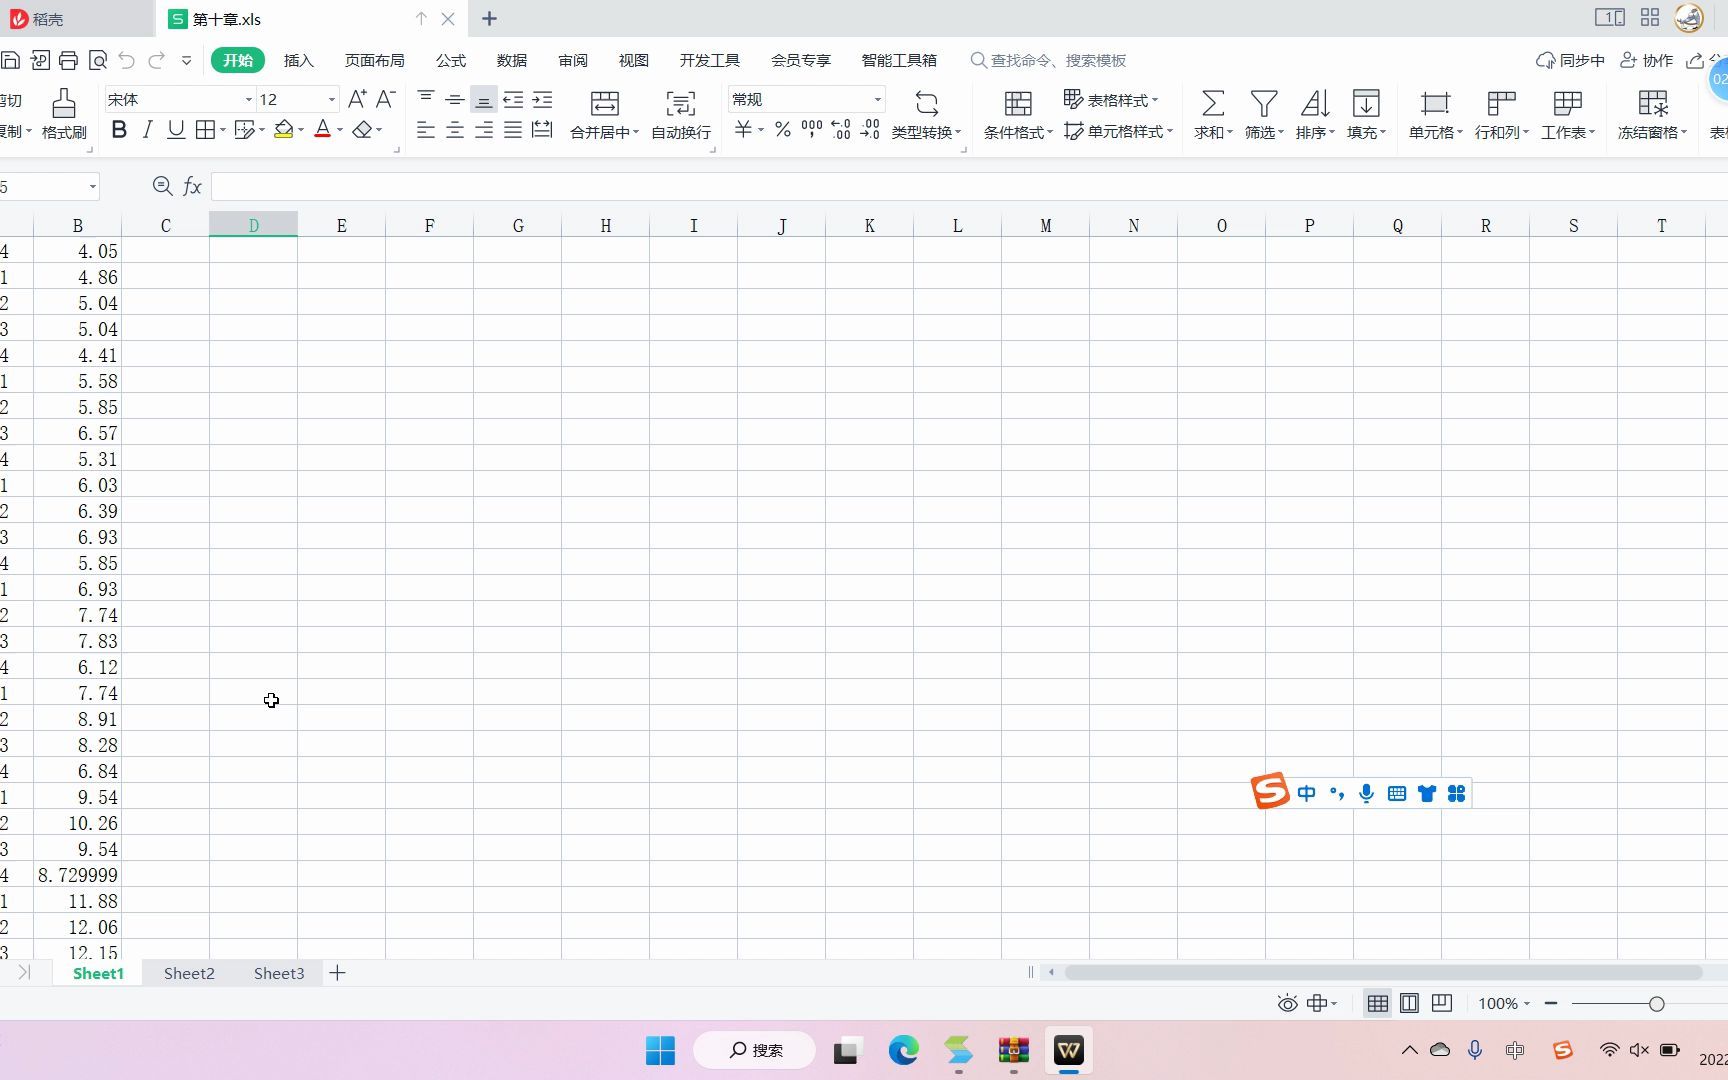The image size is (1728, 1080).
Task: Click the undo arrow icon
Action: pos(126,60)
